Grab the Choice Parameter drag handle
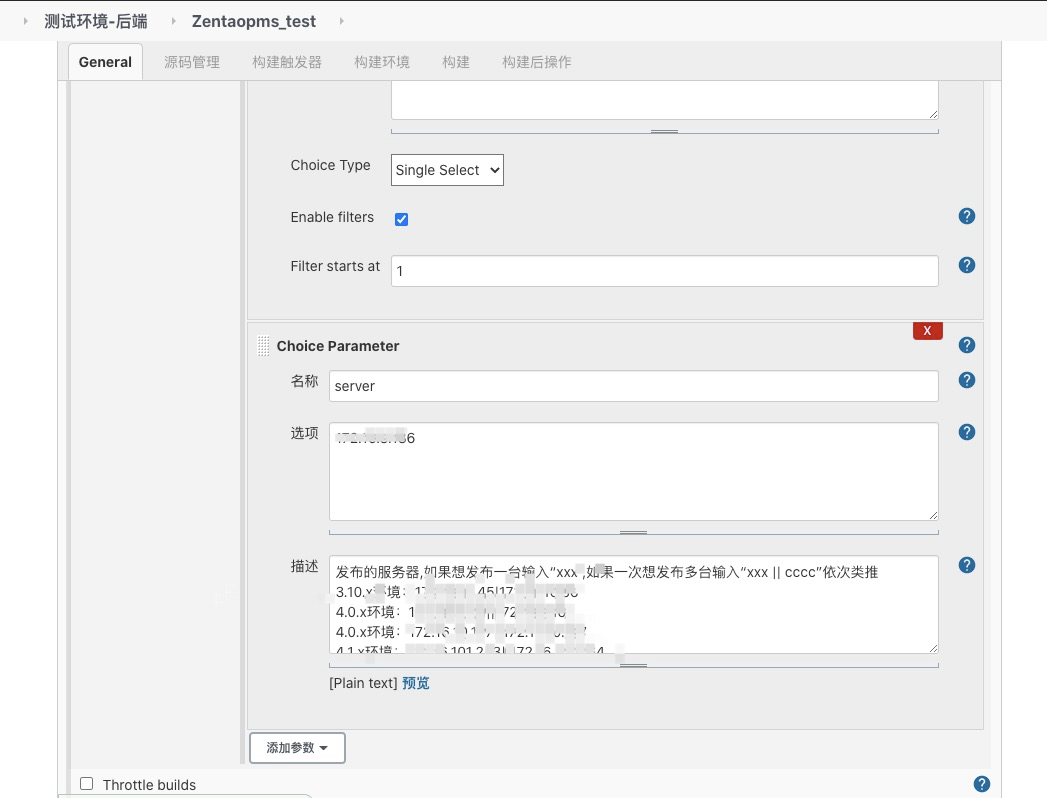 (x=263, y=346)
